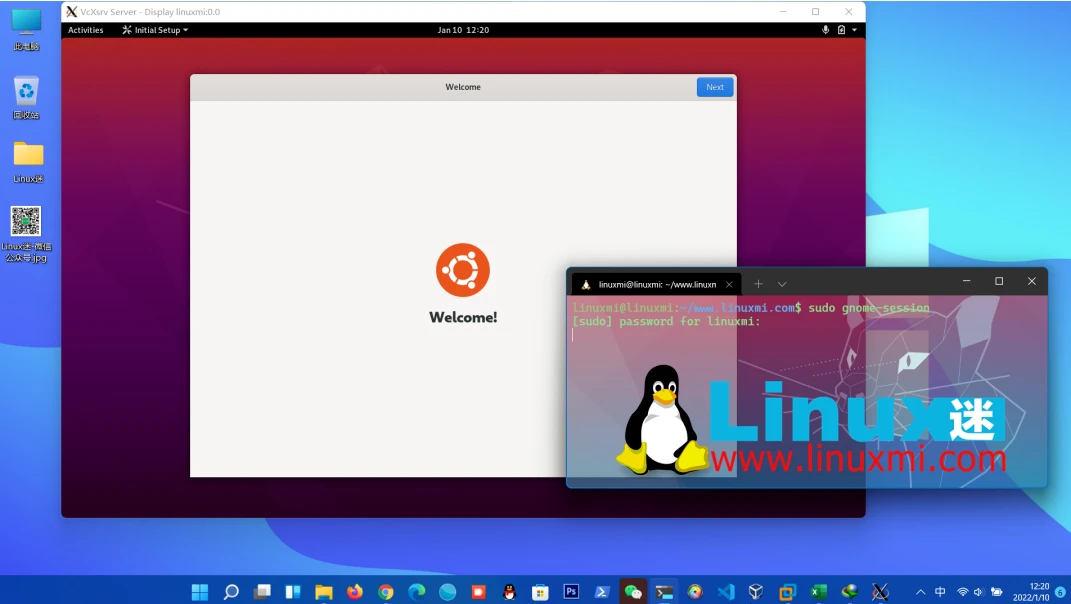Open taskbar Search
Image resolution: width=1071 pixels, height=604 pixels.
click(x=231, y=592)
